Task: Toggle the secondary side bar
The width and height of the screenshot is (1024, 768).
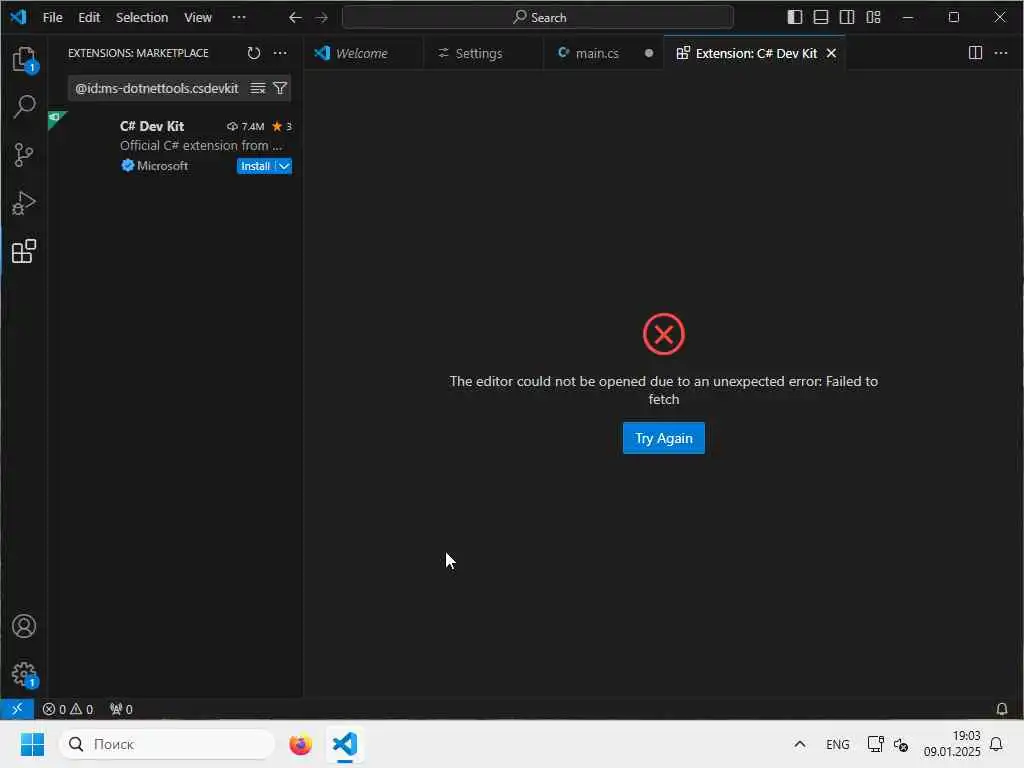Action: [x=847, y=18]
